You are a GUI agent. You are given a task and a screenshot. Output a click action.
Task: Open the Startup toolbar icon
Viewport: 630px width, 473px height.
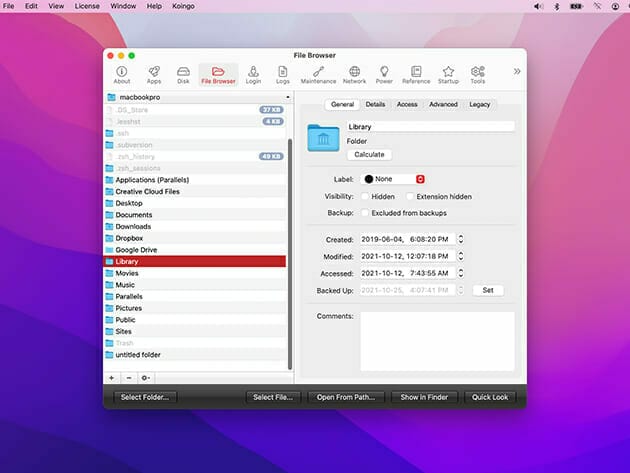coord(448,74)
